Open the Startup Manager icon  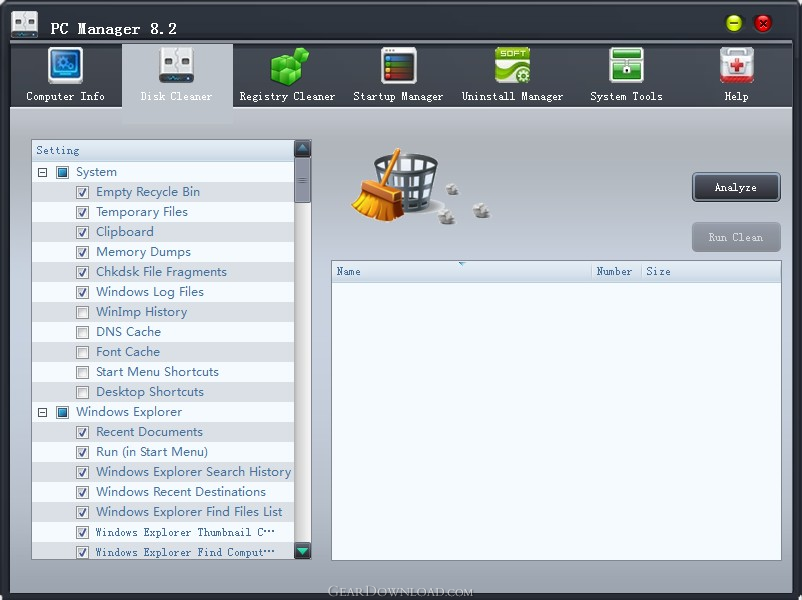399,65
